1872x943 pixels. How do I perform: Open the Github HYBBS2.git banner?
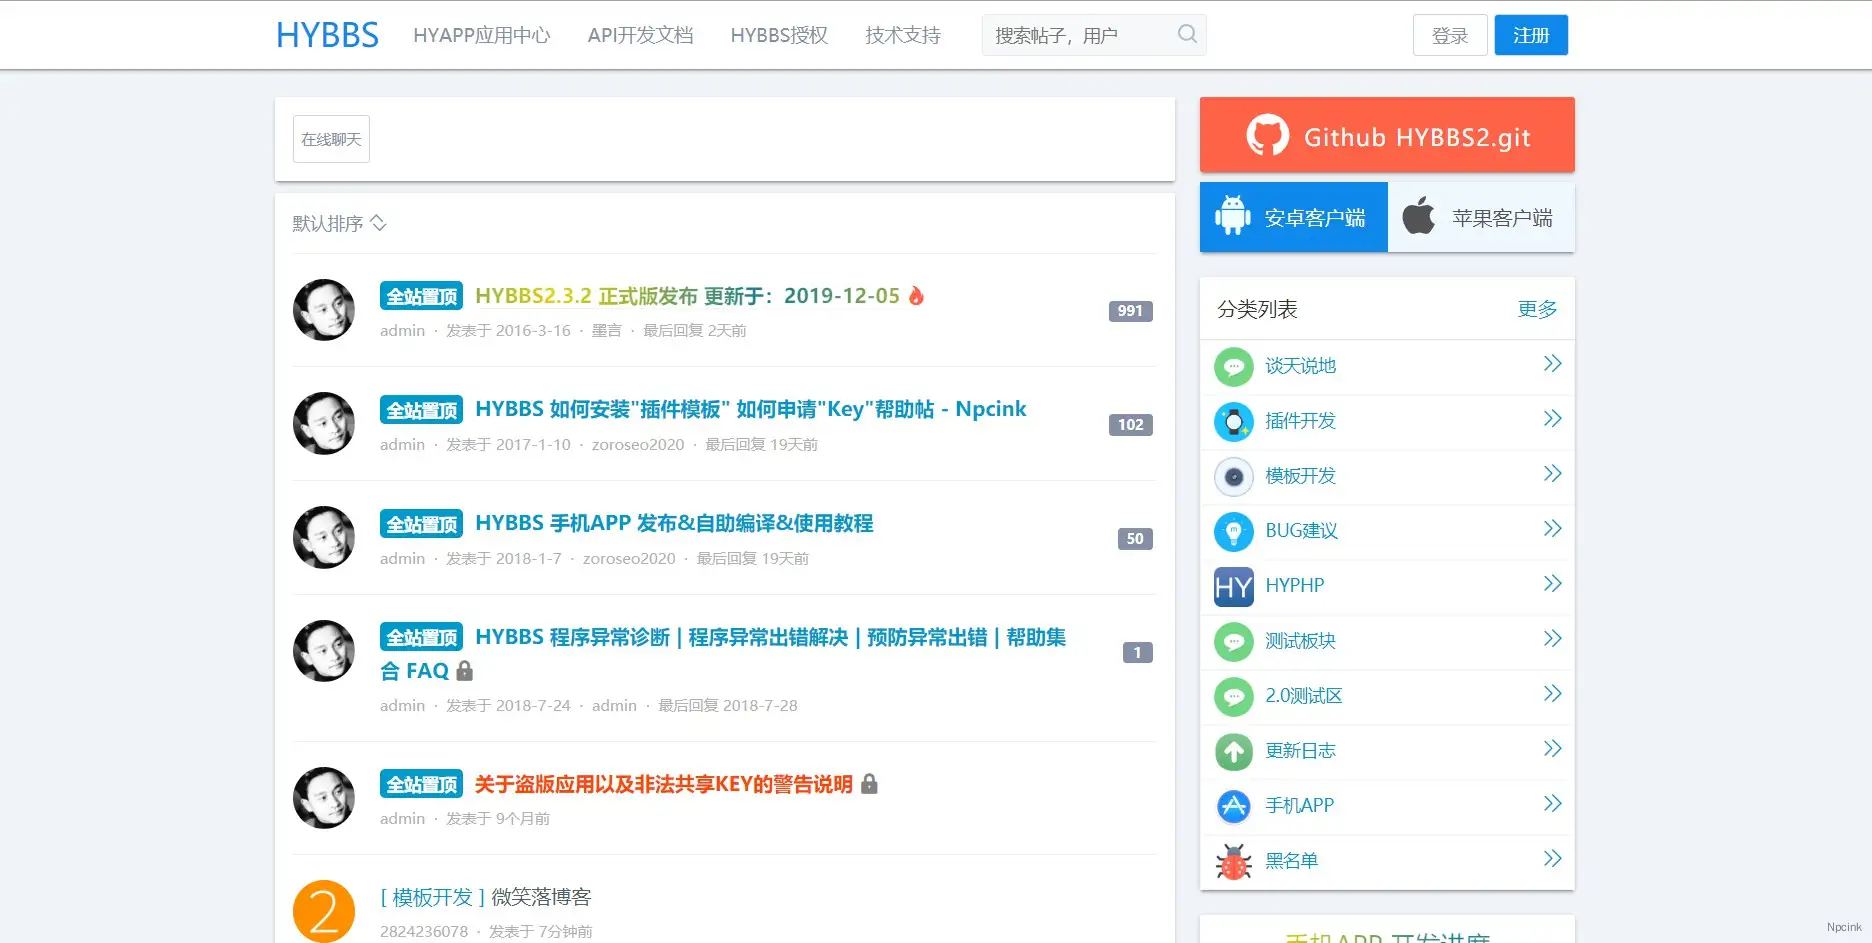(1387, 135)
